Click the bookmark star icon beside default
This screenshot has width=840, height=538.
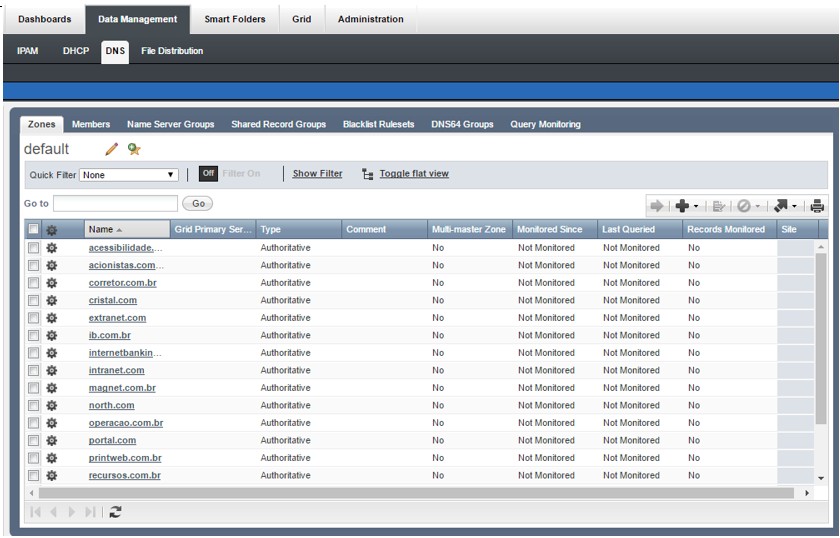(134, 149)
